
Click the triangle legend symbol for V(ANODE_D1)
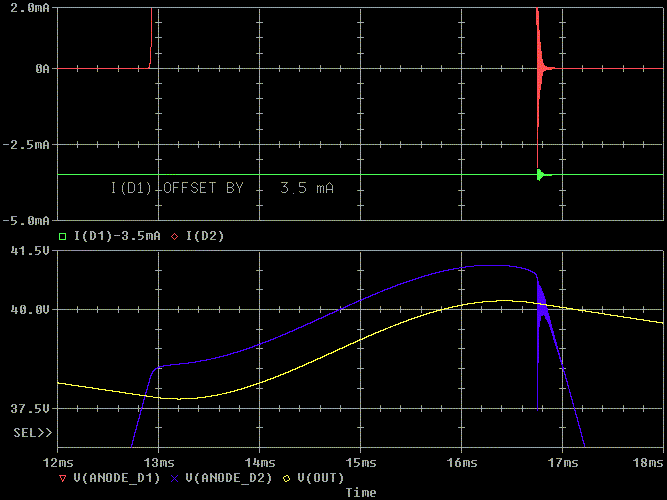pos(62,478)
